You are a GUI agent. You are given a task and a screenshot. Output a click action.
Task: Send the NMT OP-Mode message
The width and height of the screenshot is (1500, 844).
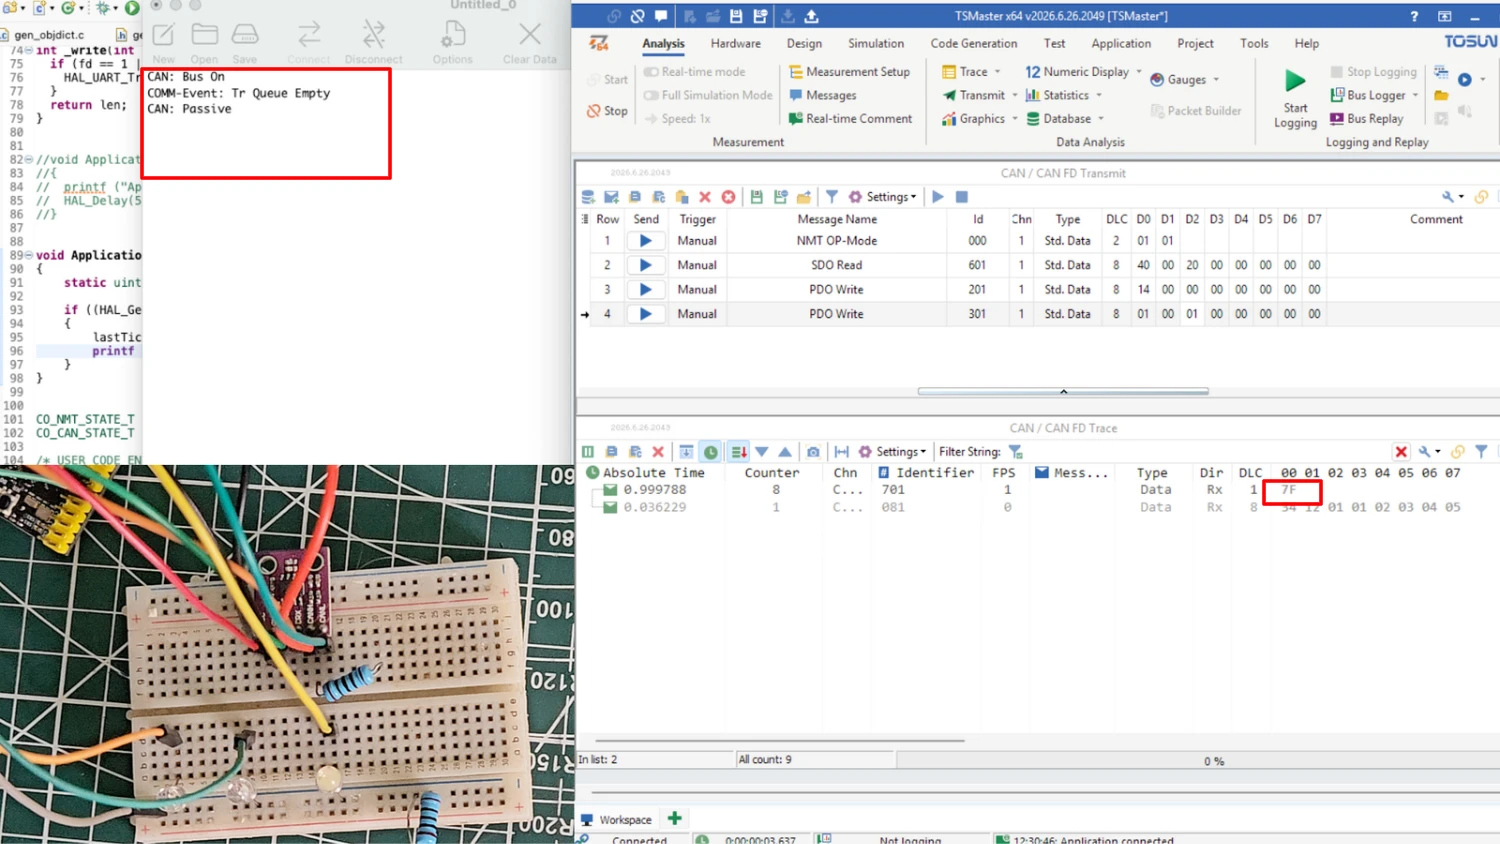coord(645,241)
